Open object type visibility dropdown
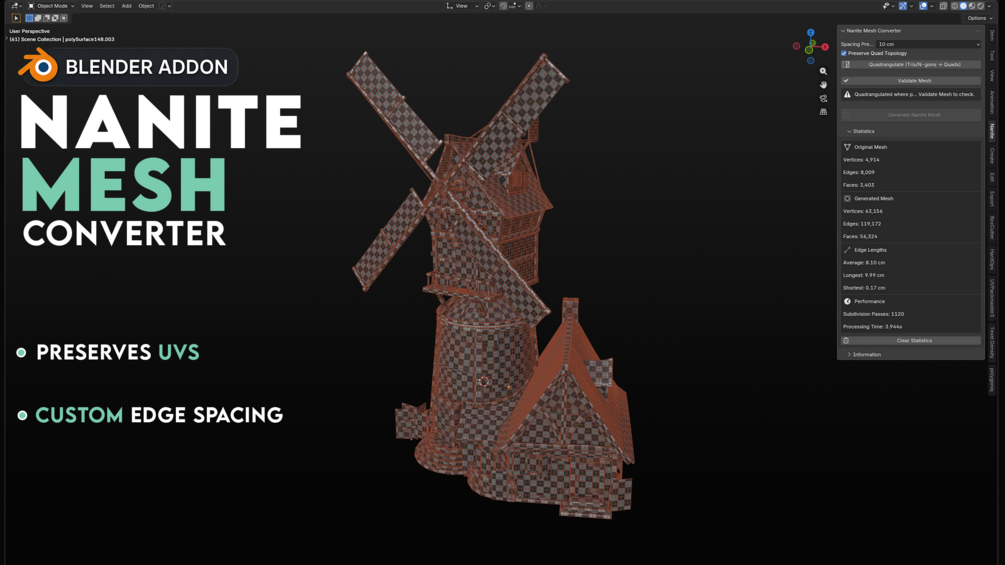Viewport: 1005px width, 565px height. point(889,6)
